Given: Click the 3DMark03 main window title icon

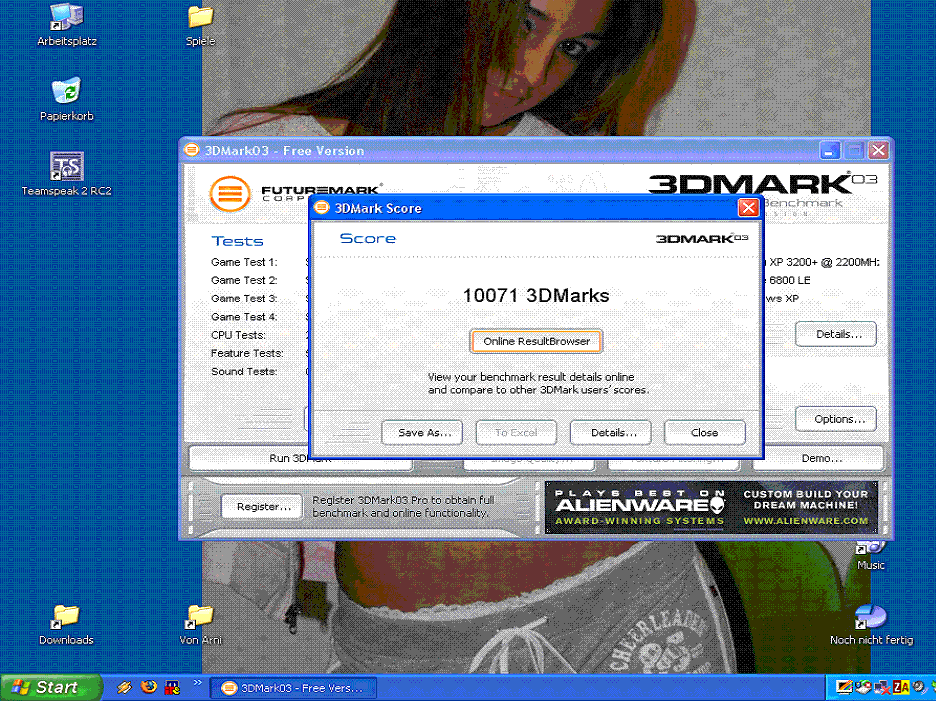Looking at the screenshot, I should pos(192,150).
